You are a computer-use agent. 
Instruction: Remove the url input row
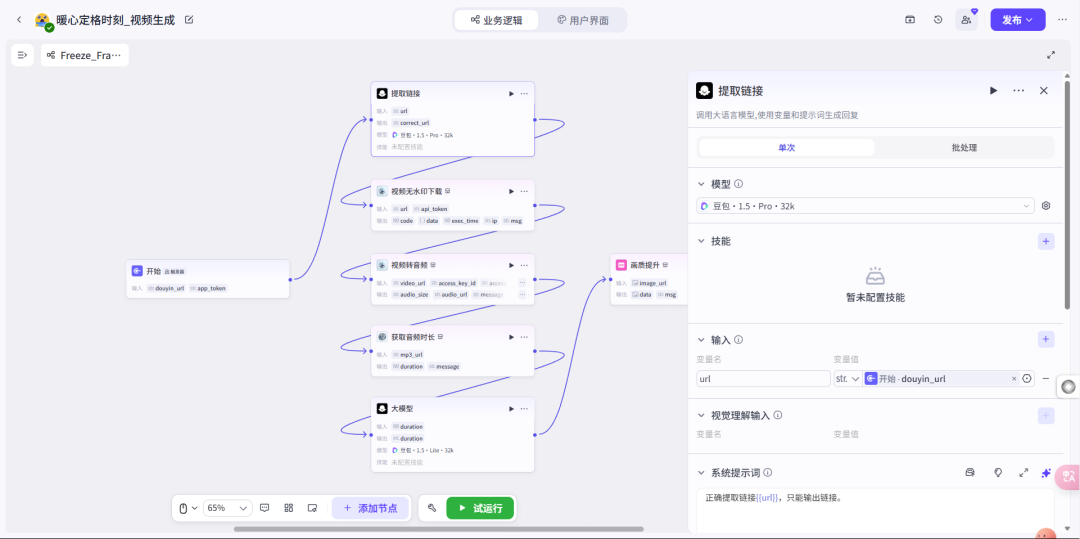pyautogui.click(x=1046, y=379)
